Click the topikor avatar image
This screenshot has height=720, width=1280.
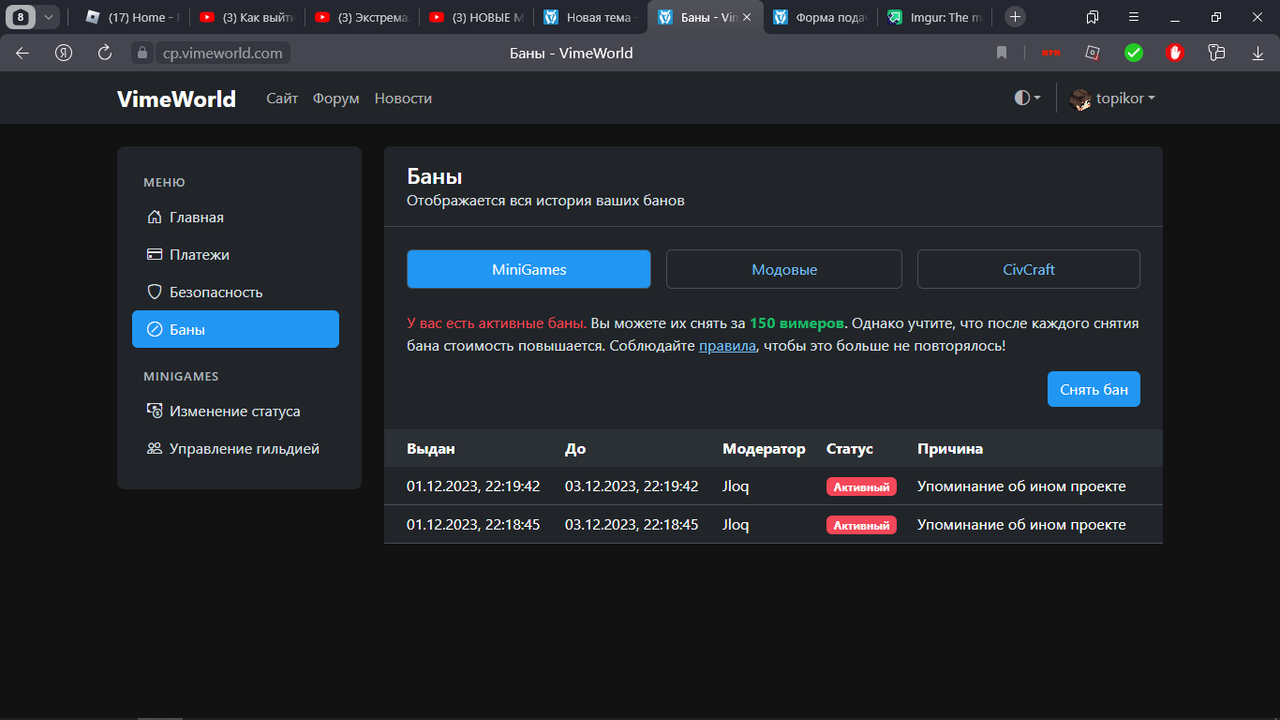[x=1080, y=99]
